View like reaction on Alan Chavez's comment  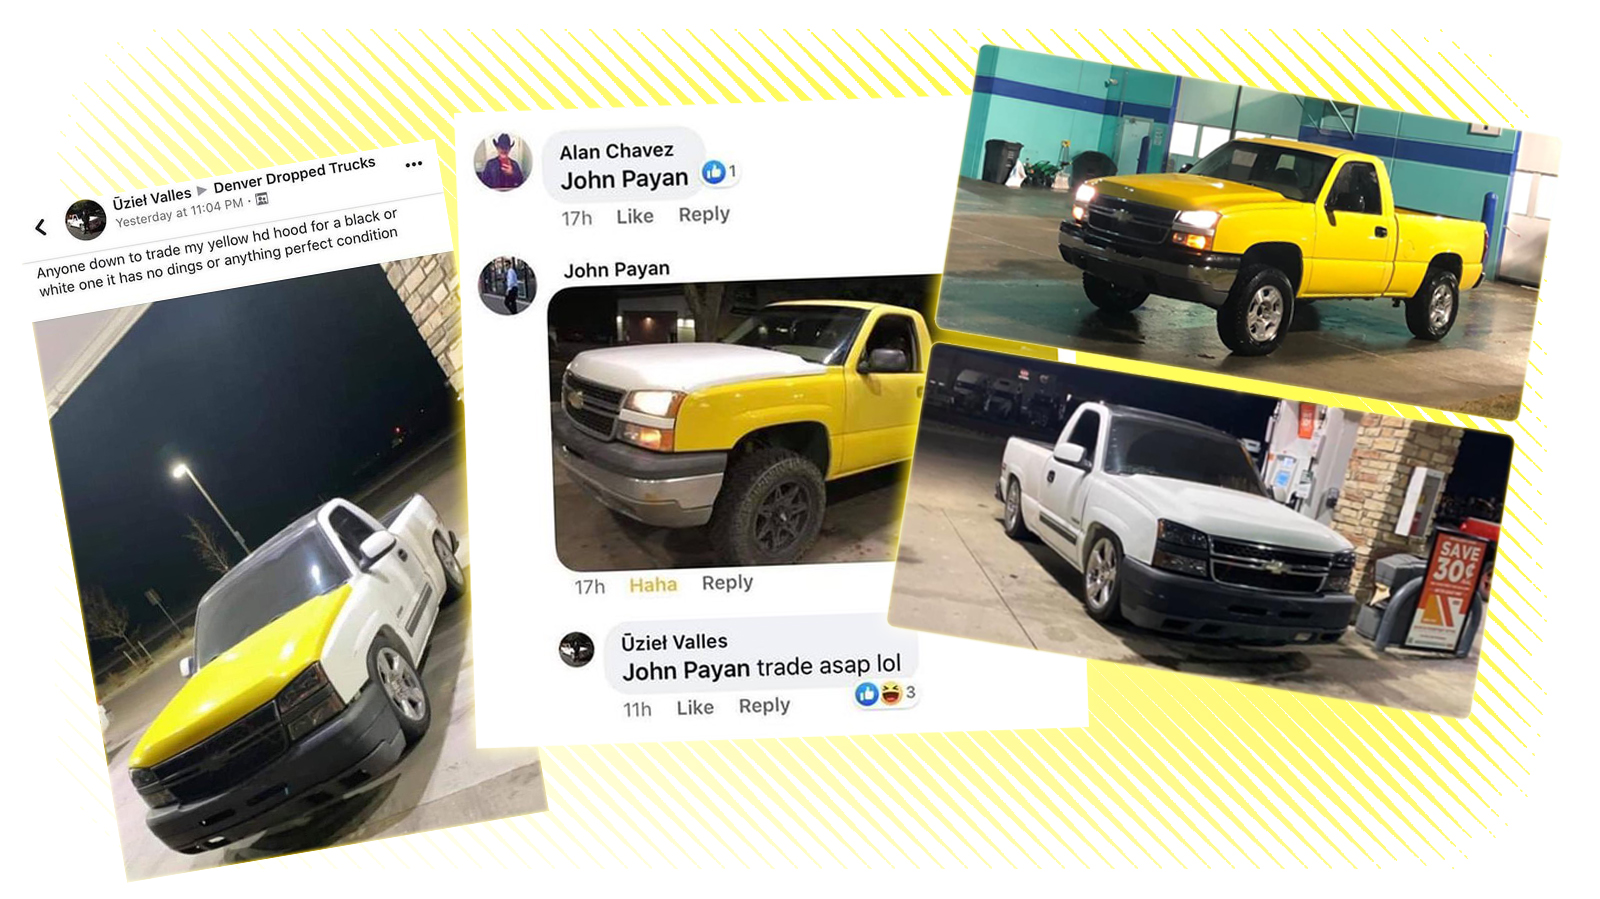pos(719,172)
